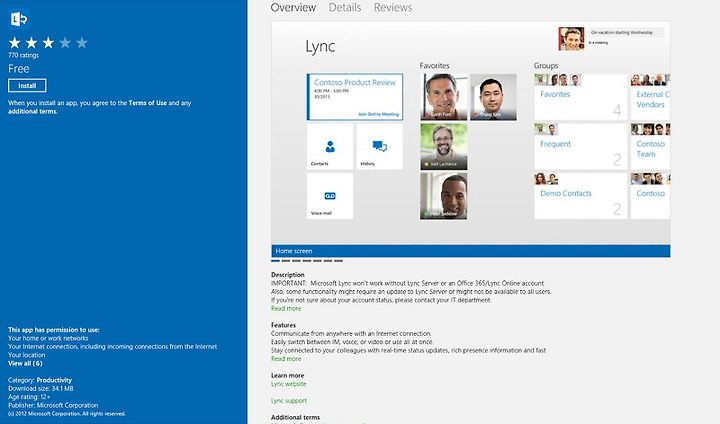Switch to the Overview tab
Screen dimensions: 720x424
pyautogui.click(x=293, y=7)
